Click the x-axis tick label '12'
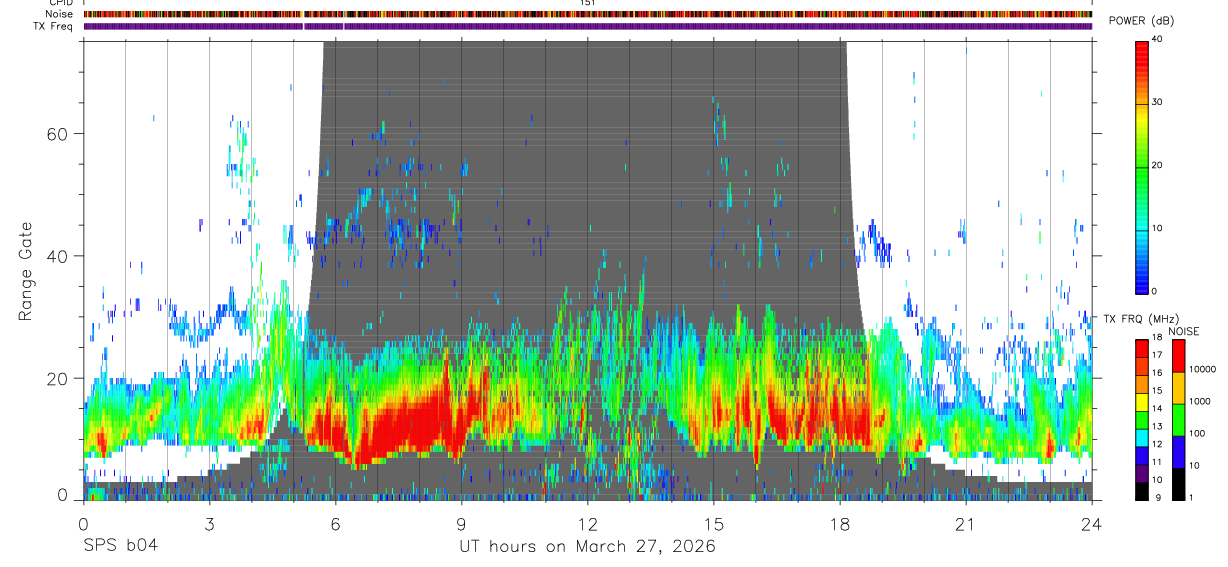Viewport: 1228px width, 567px height. coord(587,523)
